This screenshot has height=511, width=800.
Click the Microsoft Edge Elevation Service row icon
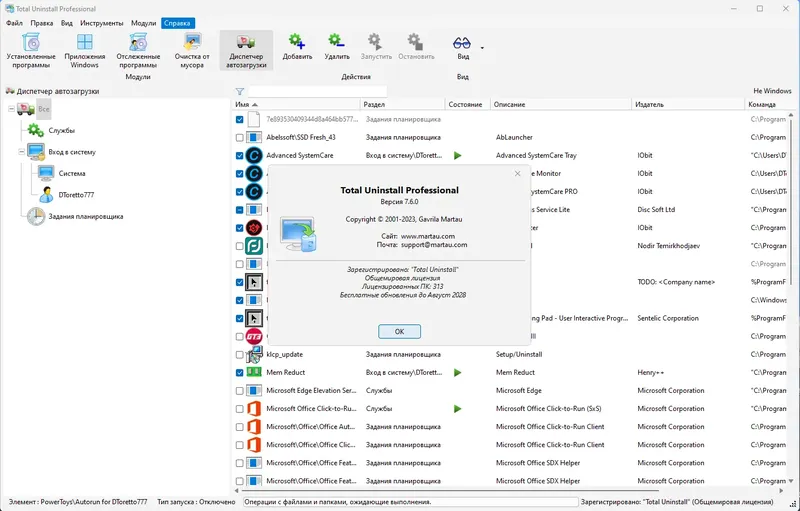[x=254, y=391]
